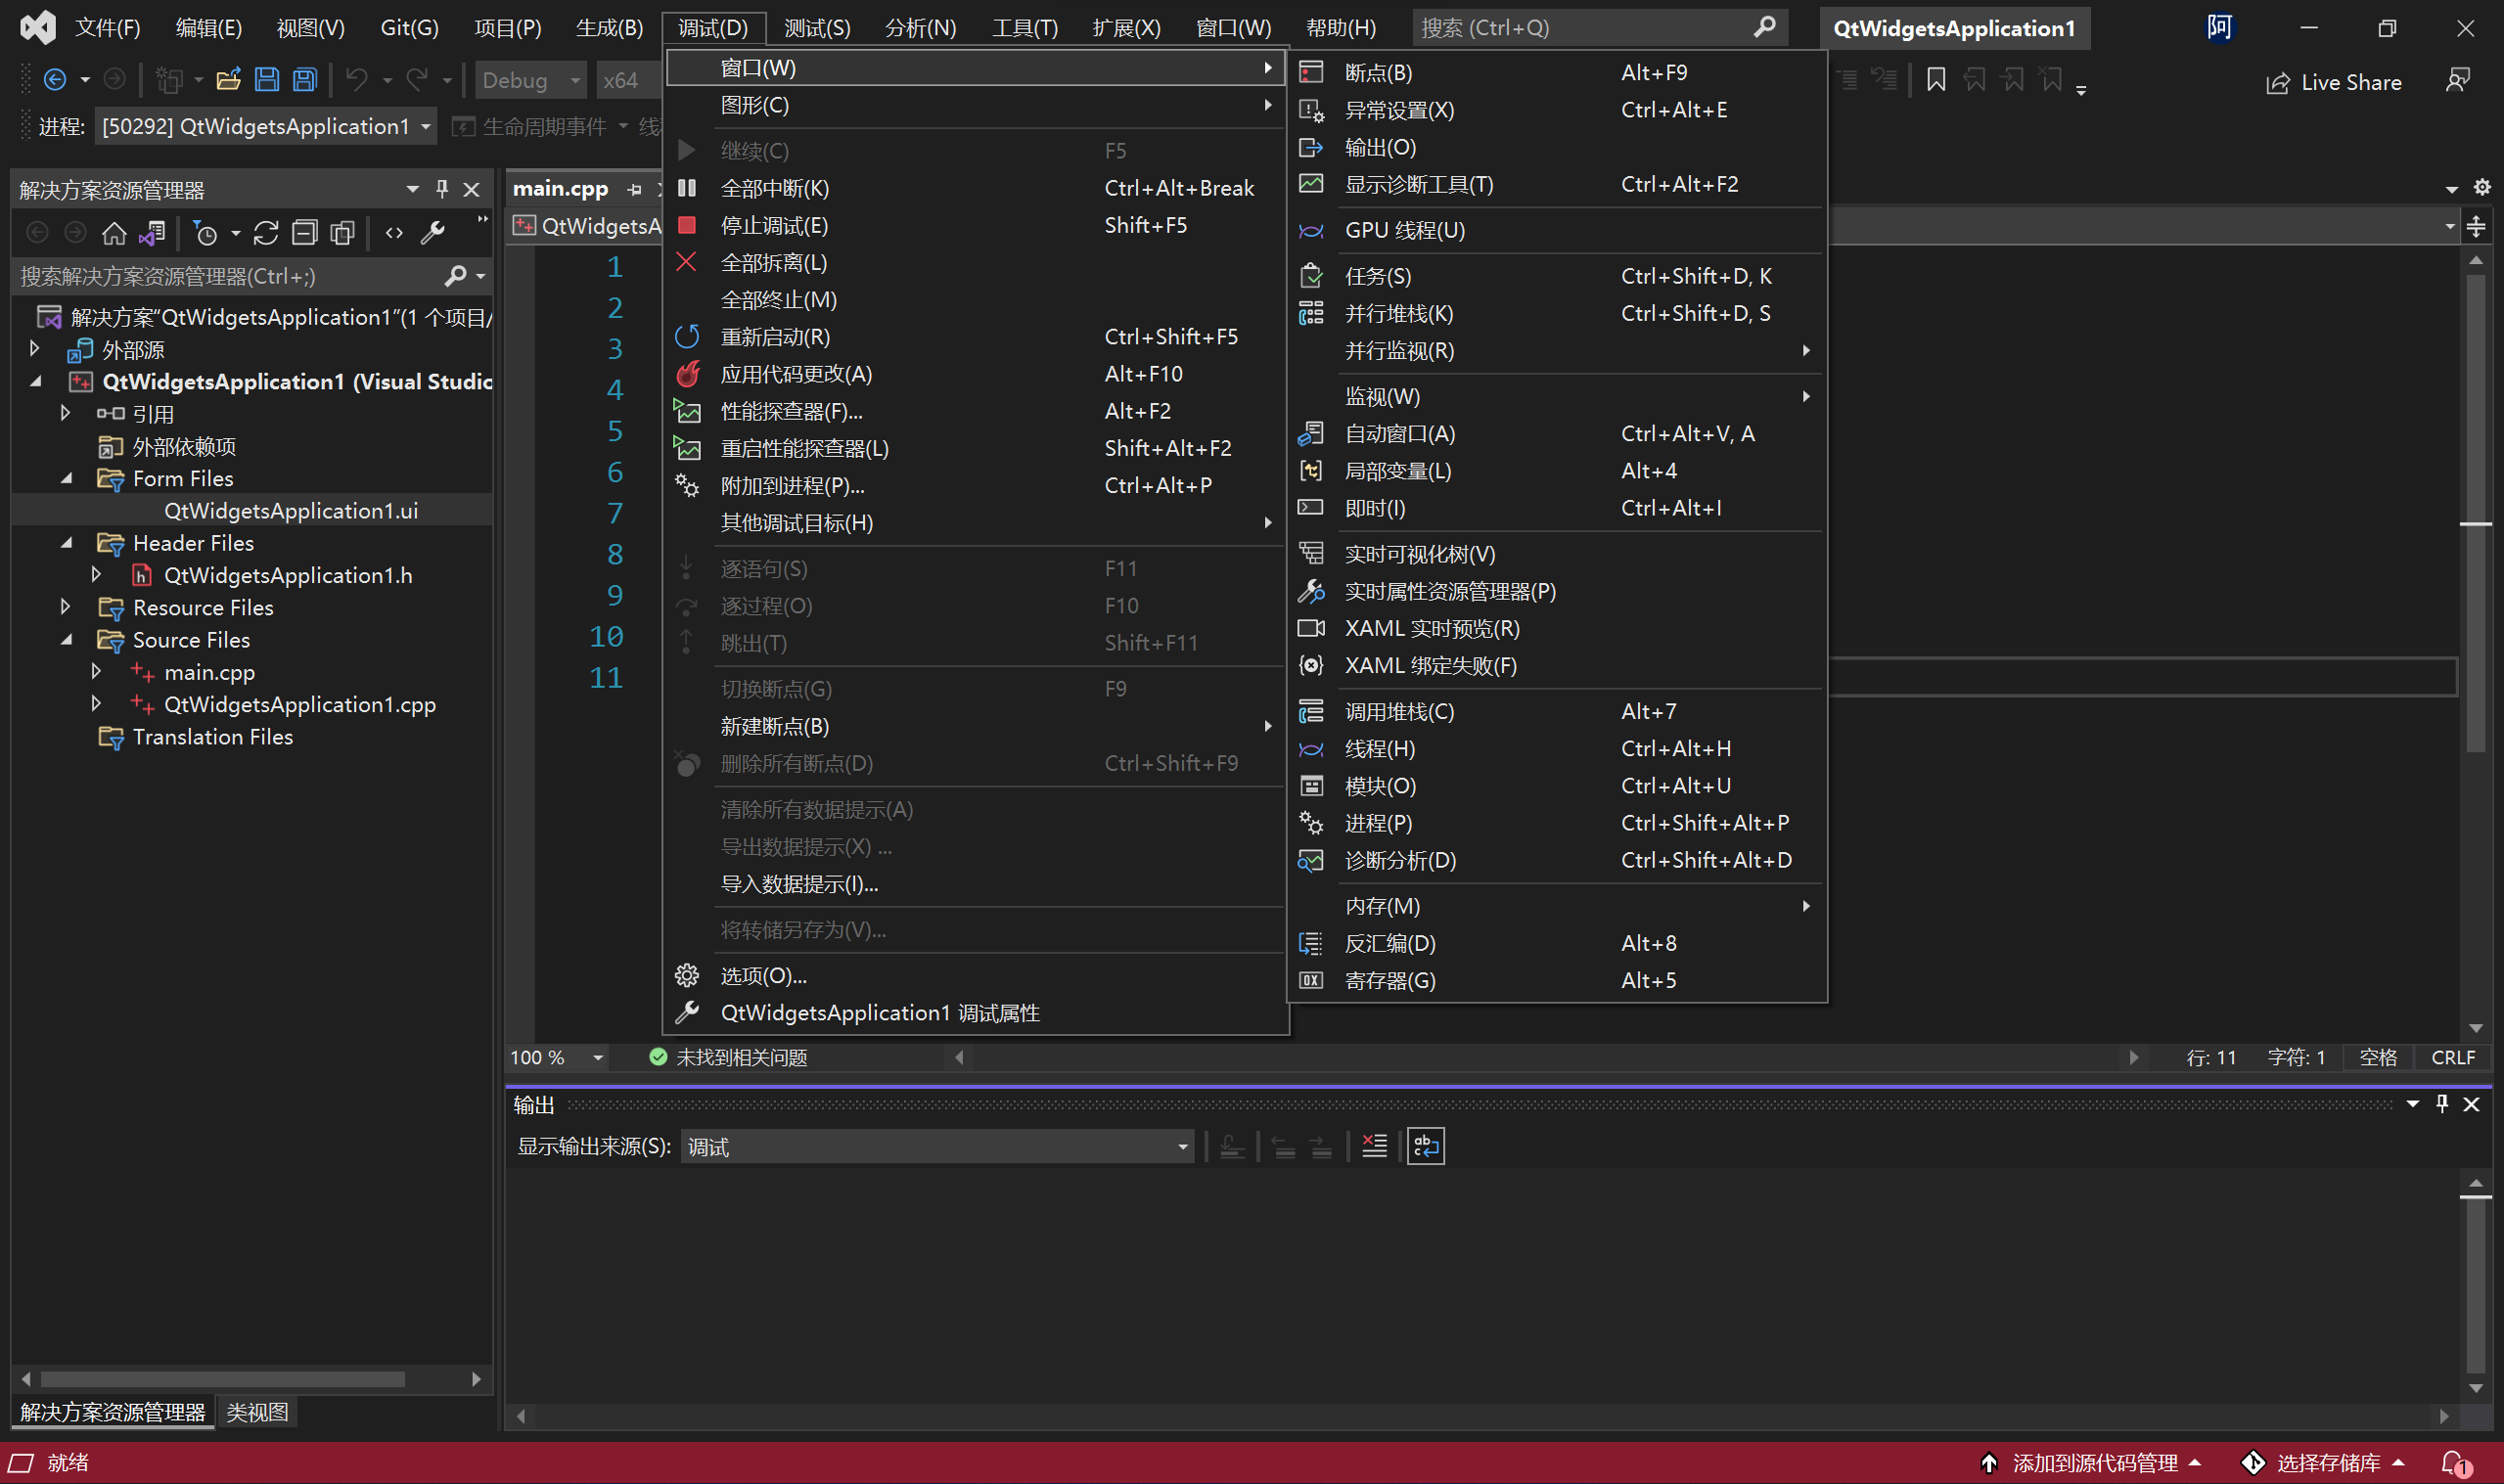Click the Navigate Backward icon in toolbar
Viewport: 2504px width, 1484px height.
pos(56,80)
